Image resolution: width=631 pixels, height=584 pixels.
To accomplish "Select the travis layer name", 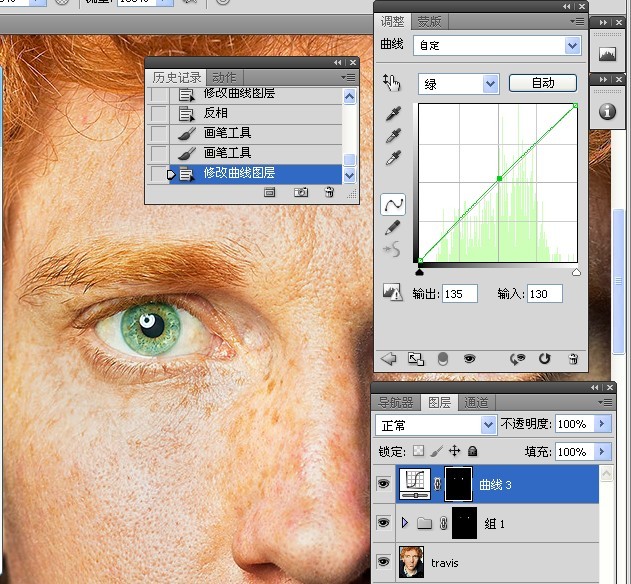I will (445, 562).
